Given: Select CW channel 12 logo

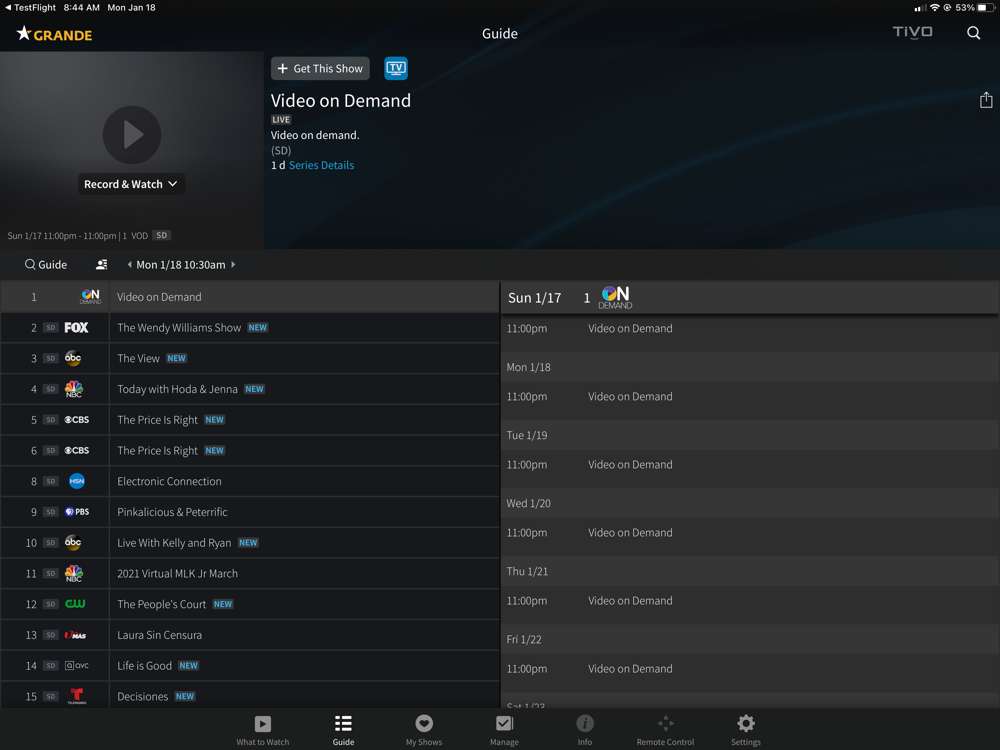Looking at the screenshot, I should coord(75,603).
